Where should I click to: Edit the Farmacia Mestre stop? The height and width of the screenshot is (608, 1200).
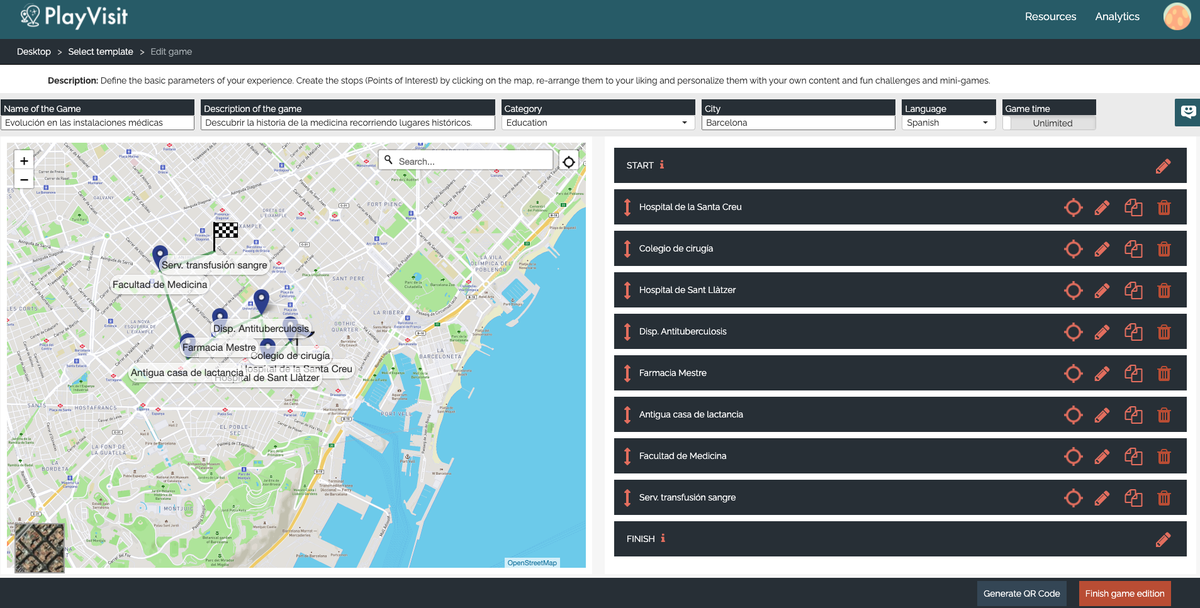(1102, 373)
